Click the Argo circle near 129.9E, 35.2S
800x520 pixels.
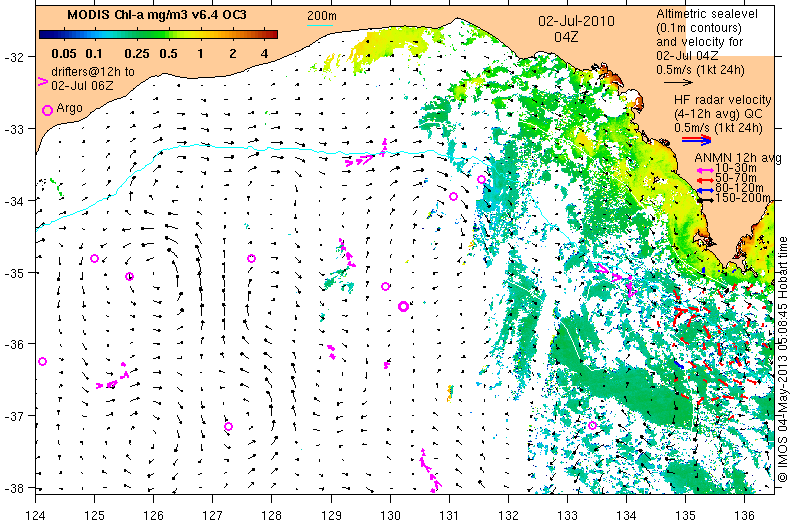(x=385, y=286)
